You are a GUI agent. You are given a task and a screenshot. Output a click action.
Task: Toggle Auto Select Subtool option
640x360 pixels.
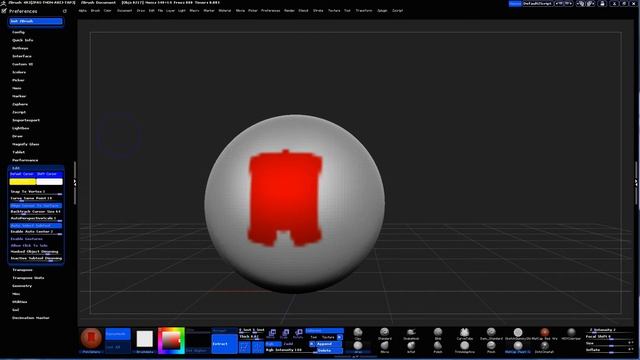tap(36, 225)
